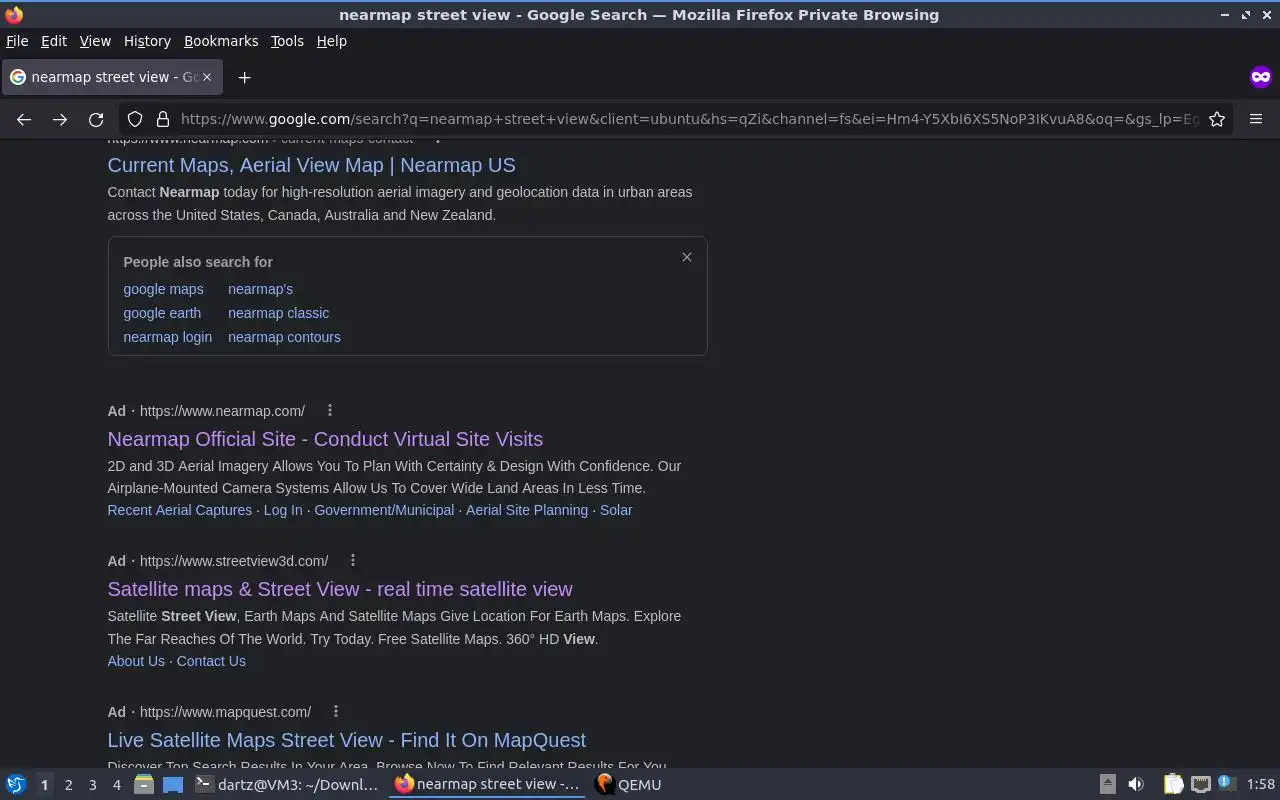The image size is (1280, 800).
Task: Search for nearmap's suggestion
Action: [x=260, y=289]
